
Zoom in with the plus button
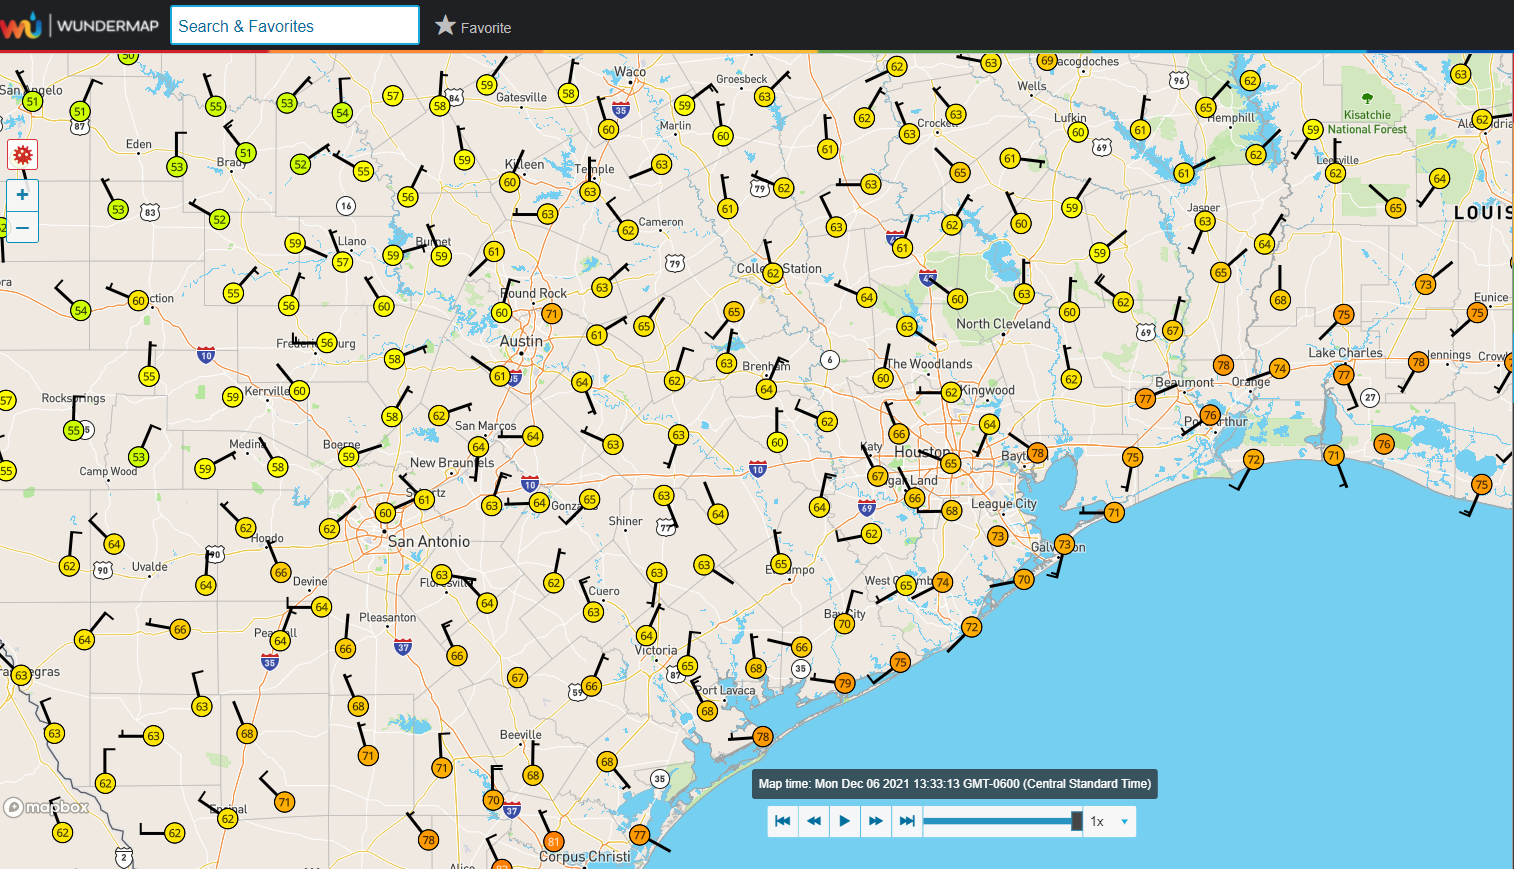tap(22, 195)
